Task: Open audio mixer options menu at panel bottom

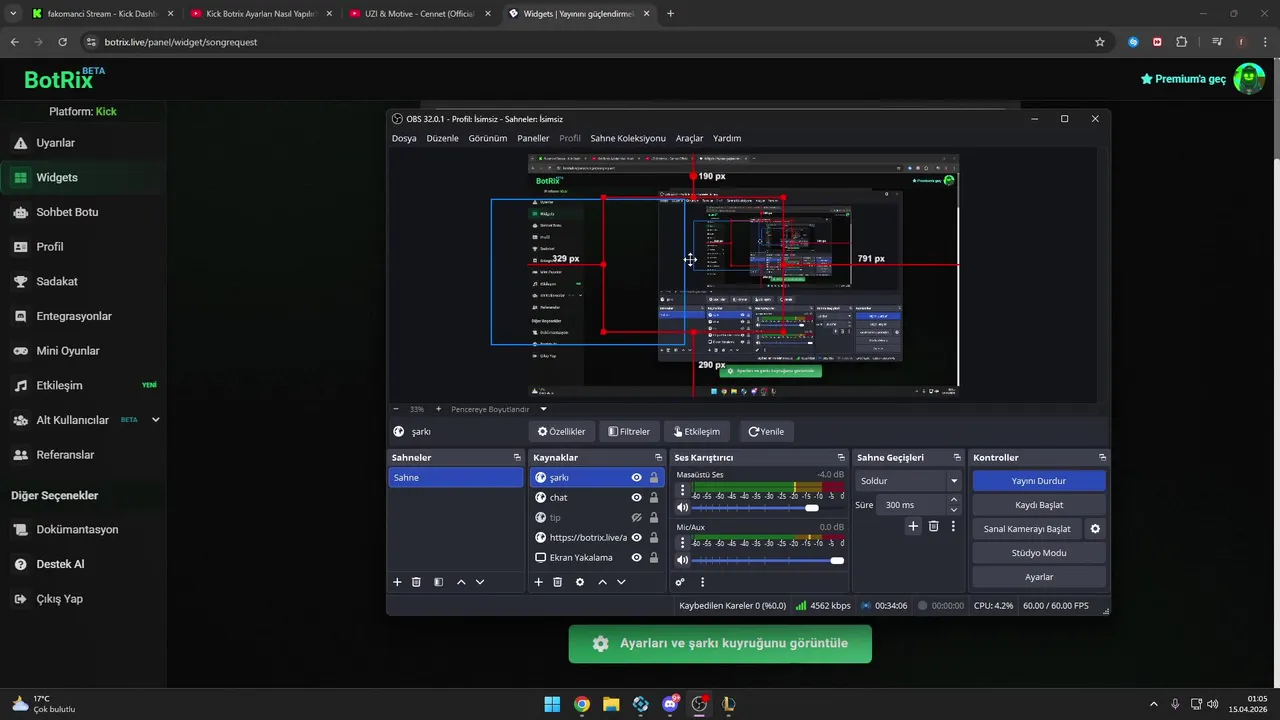Action: (702, 582)
